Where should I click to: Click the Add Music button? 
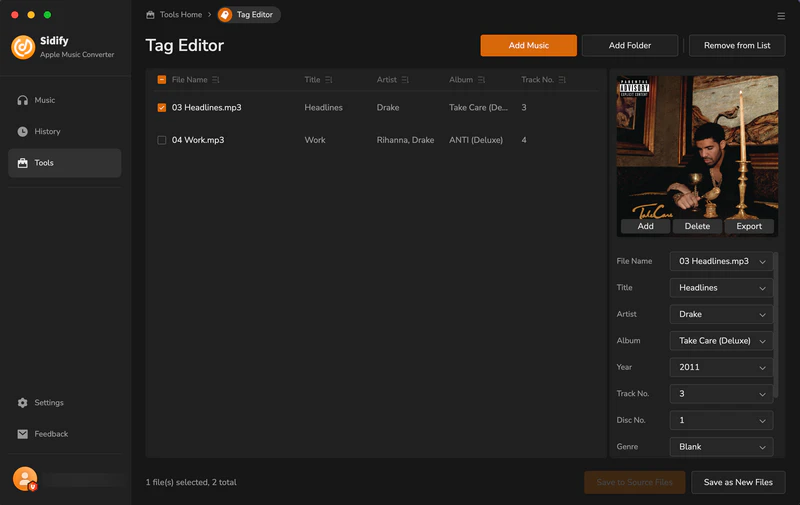[529, 45]
